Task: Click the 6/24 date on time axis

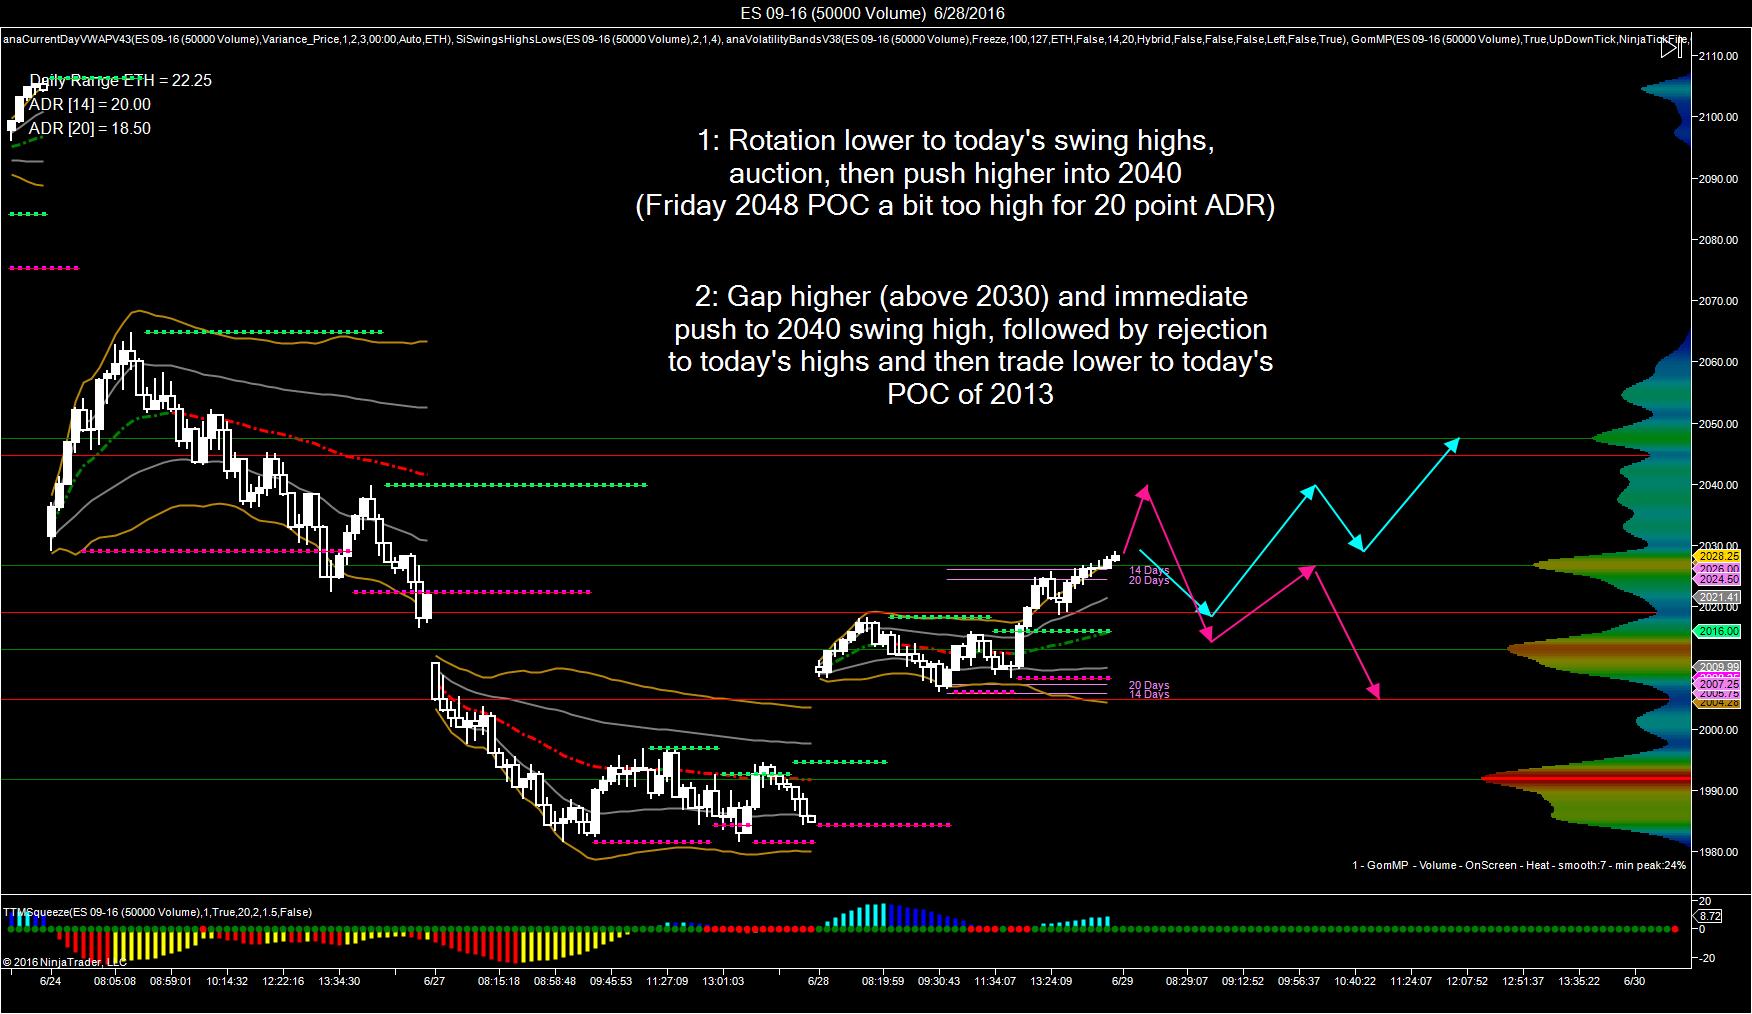Action: coord(50,981)
